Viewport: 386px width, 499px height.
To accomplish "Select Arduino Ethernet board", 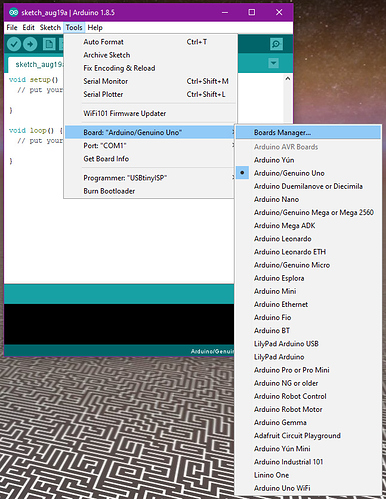I will pos(308,304).
